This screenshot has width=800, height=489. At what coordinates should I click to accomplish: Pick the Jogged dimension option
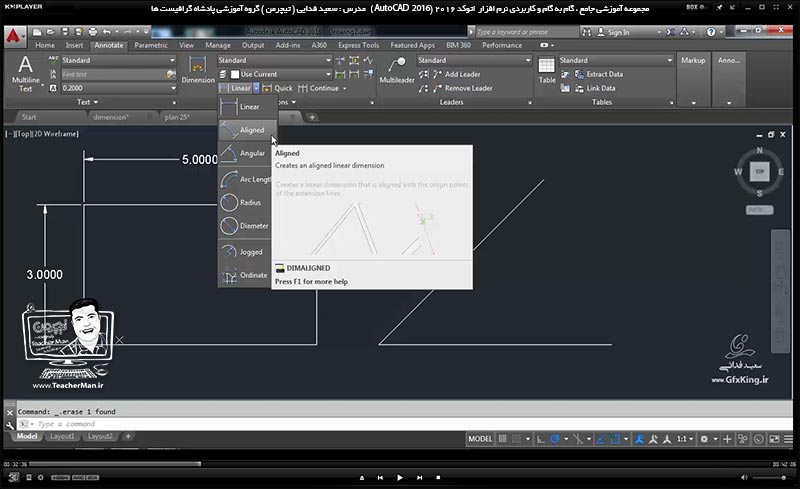point(245,252)
